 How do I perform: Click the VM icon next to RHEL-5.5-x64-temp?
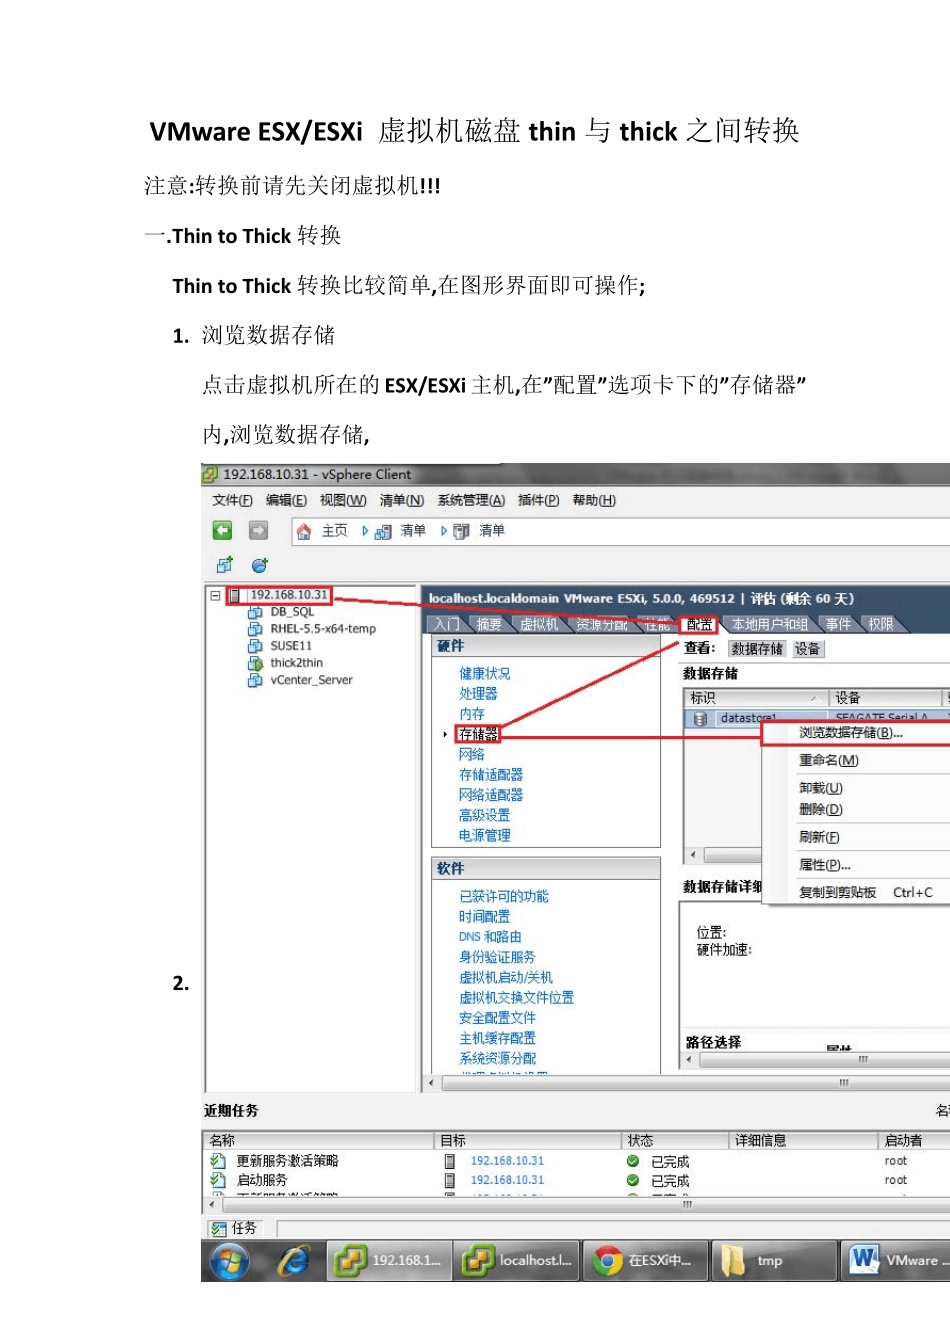tap(255, 629)
